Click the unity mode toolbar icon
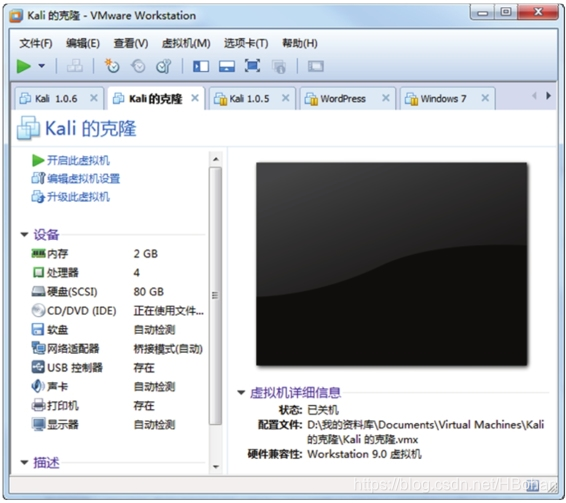Viewport: 566px width, 503px height. point(279,67)
